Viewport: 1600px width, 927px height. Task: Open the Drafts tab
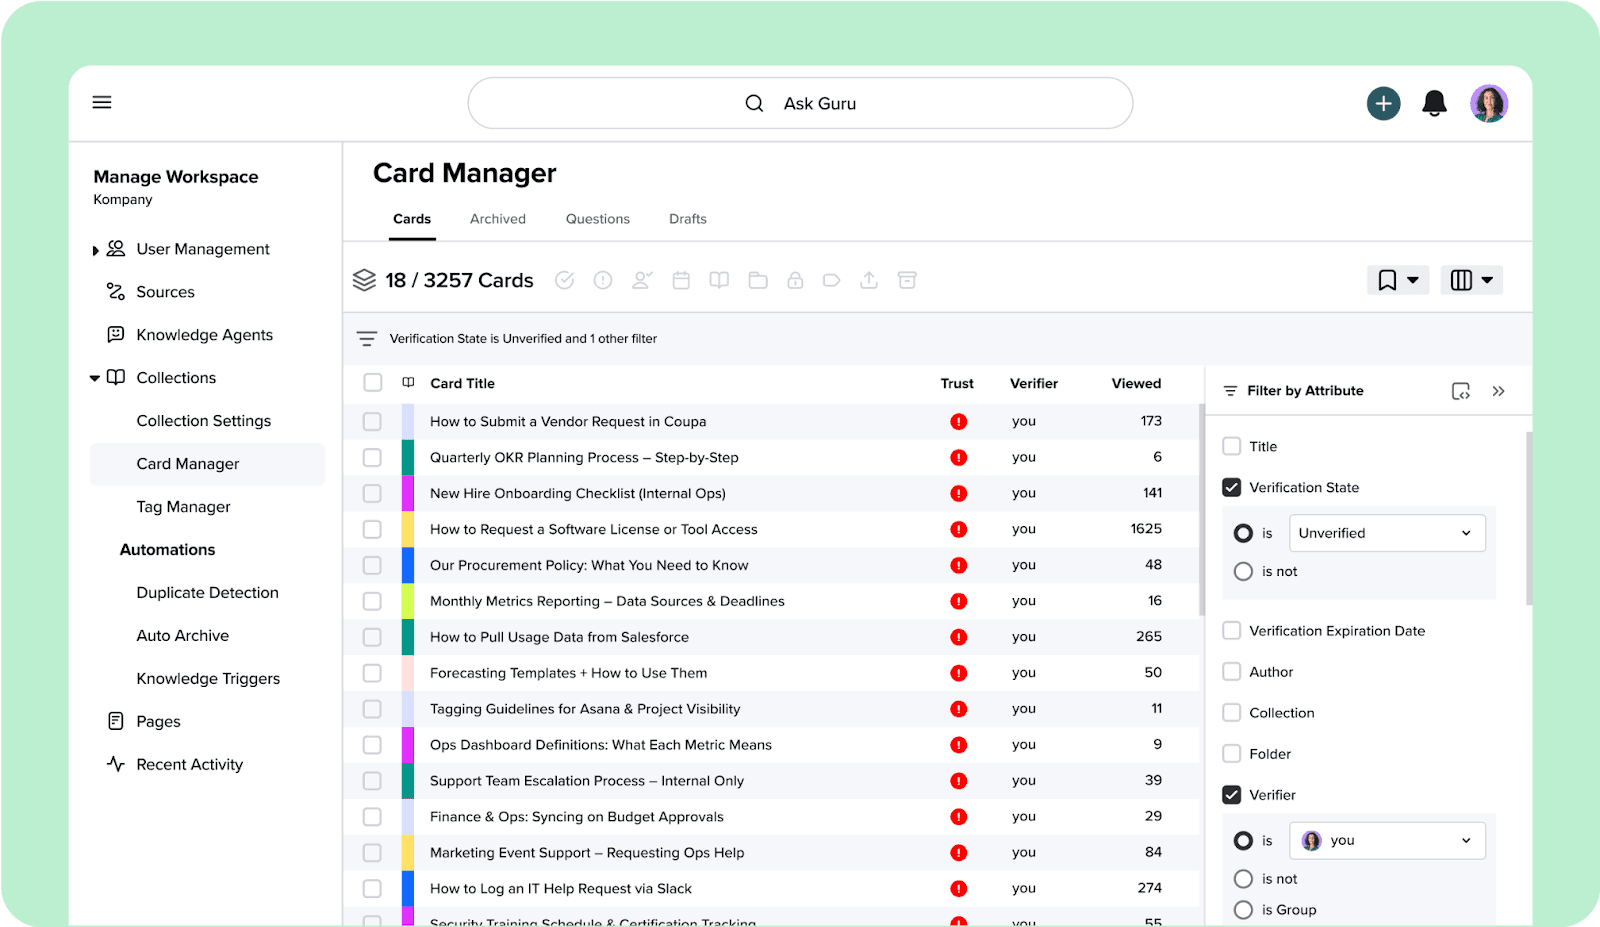coord(687,218)
